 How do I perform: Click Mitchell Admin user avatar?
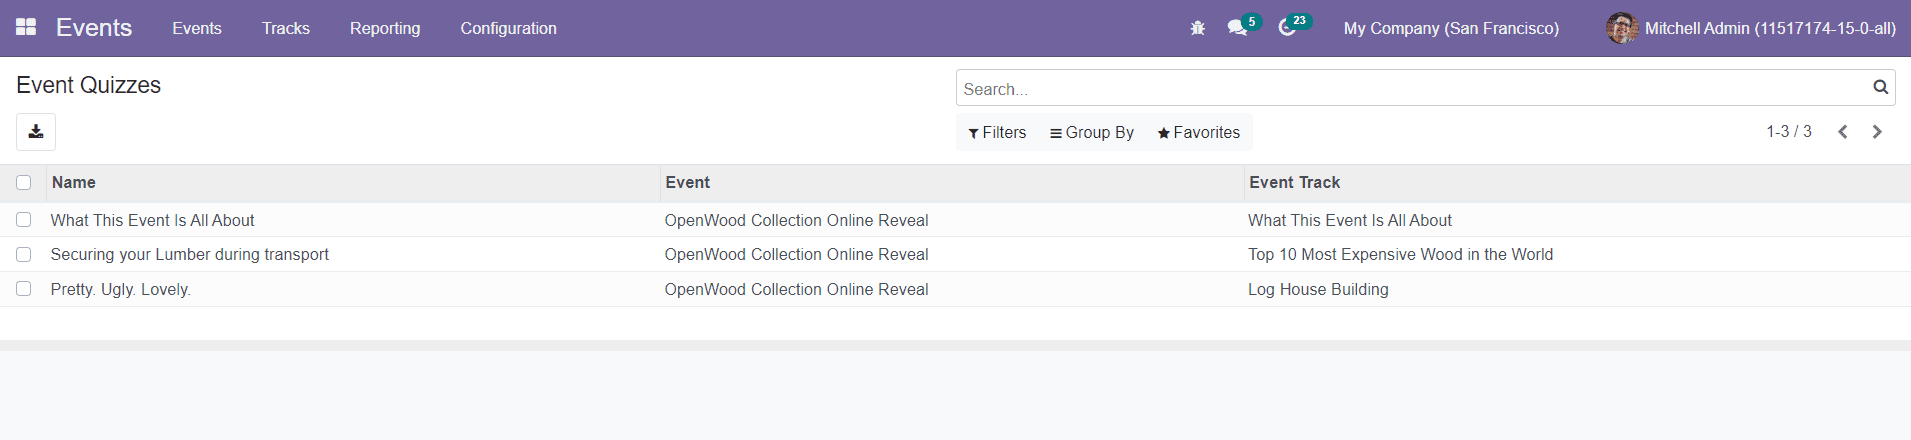pyautogui.click(x=1621, y=28)
